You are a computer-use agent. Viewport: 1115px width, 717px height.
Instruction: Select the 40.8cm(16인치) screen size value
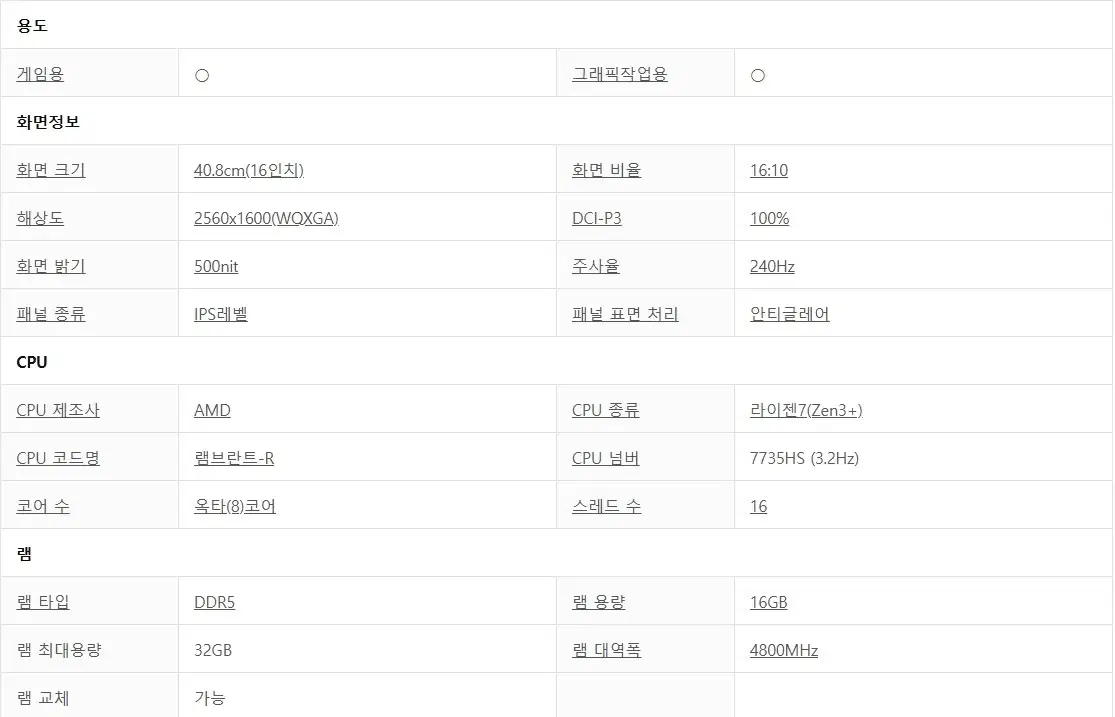[249, 170]
